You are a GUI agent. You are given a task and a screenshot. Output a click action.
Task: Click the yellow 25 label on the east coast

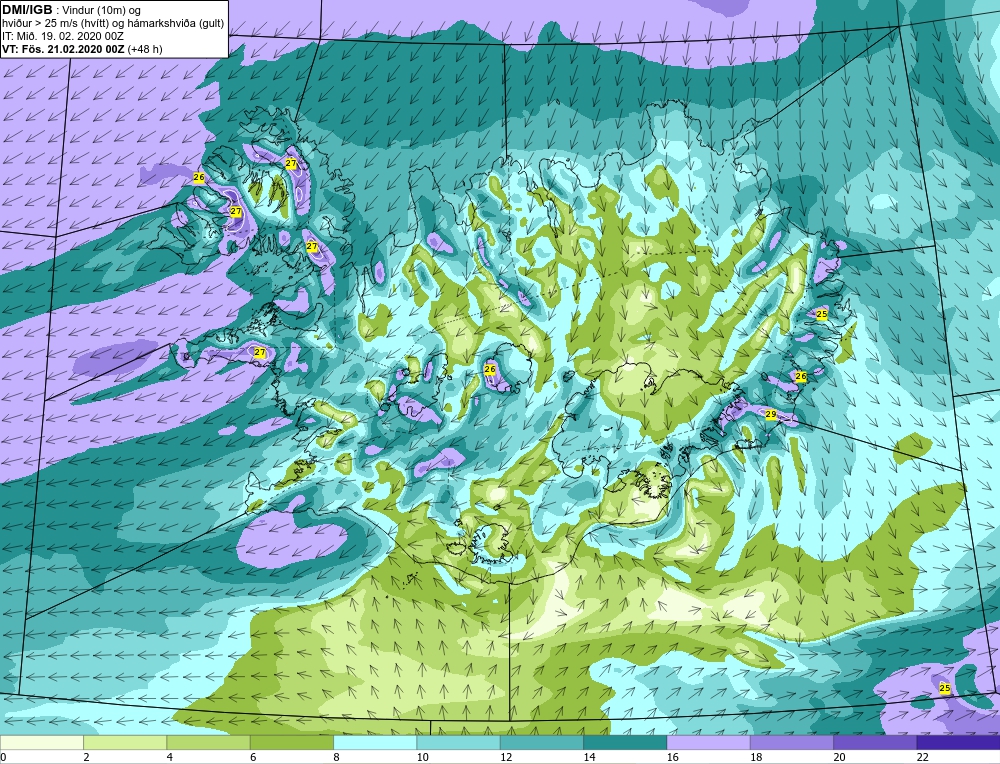[x=821, y=314]
